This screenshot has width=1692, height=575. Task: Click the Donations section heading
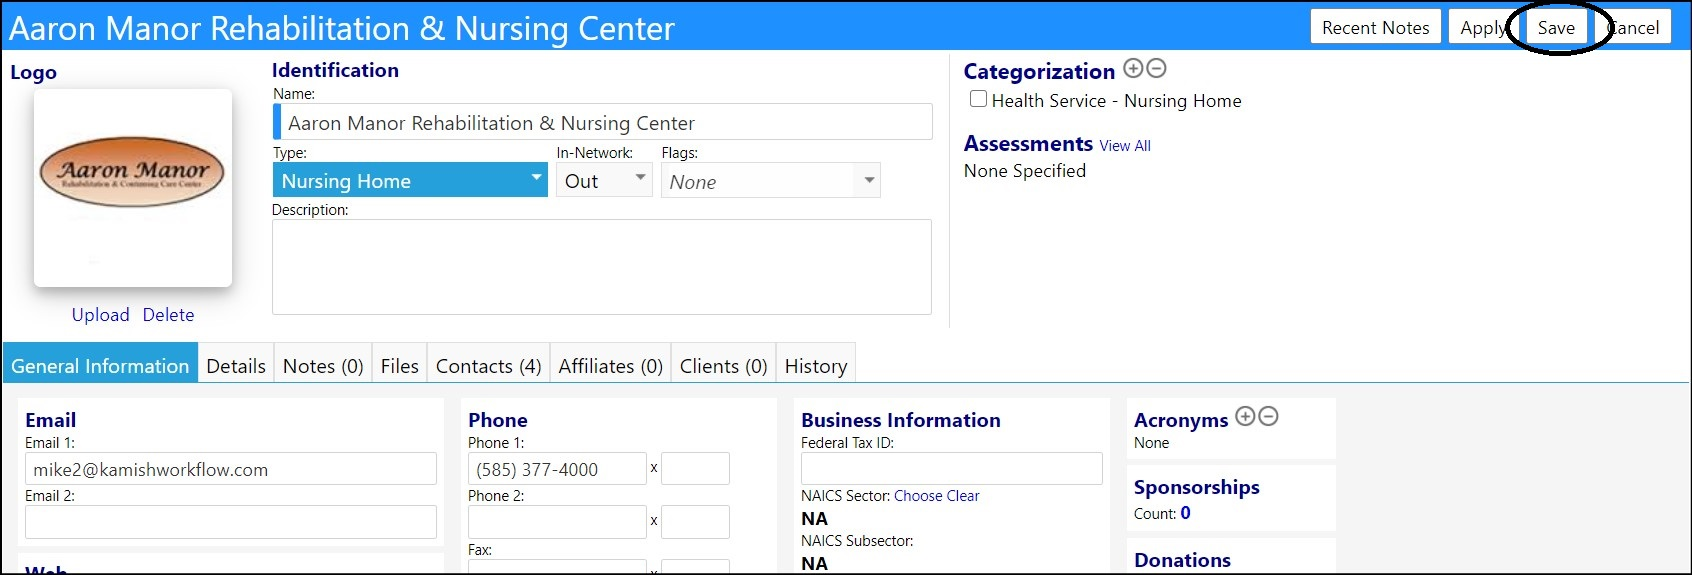click(1182, 560)
